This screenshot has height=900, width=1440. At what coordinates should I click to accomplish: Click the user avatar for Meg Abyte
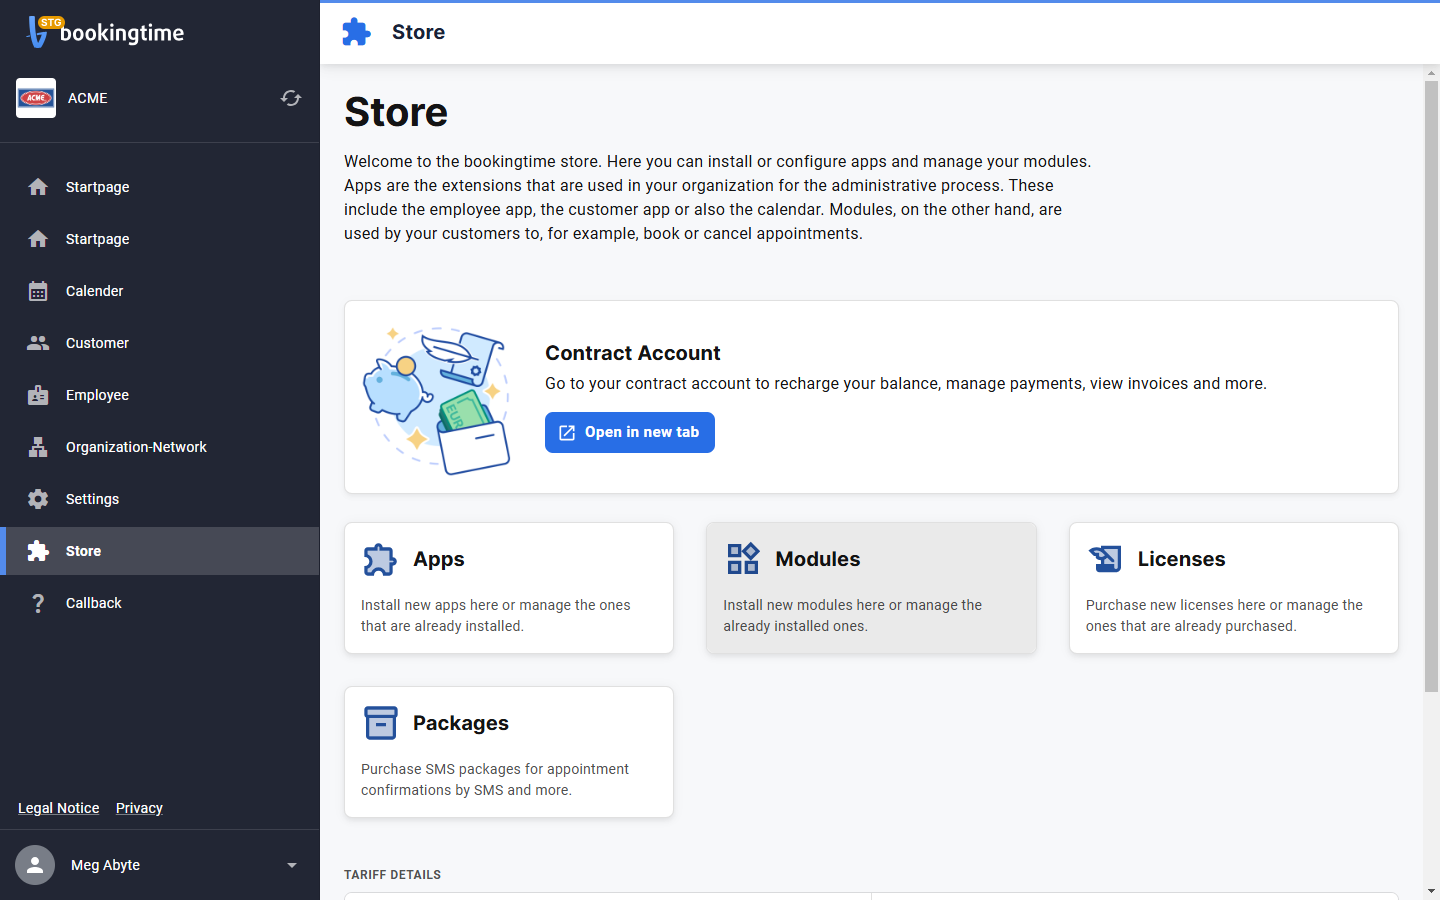tap(35, 865)
